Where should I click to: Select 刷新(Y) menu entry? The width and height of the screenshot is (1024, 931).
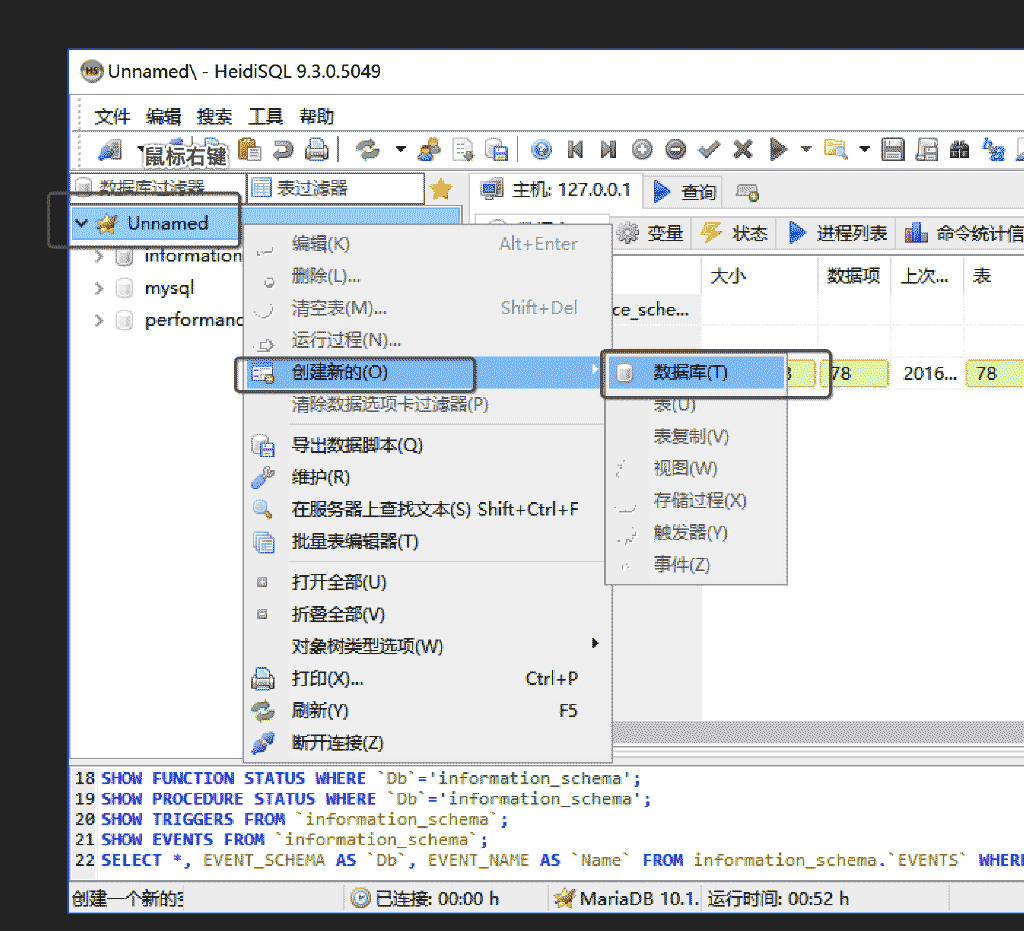pos(428,710)
